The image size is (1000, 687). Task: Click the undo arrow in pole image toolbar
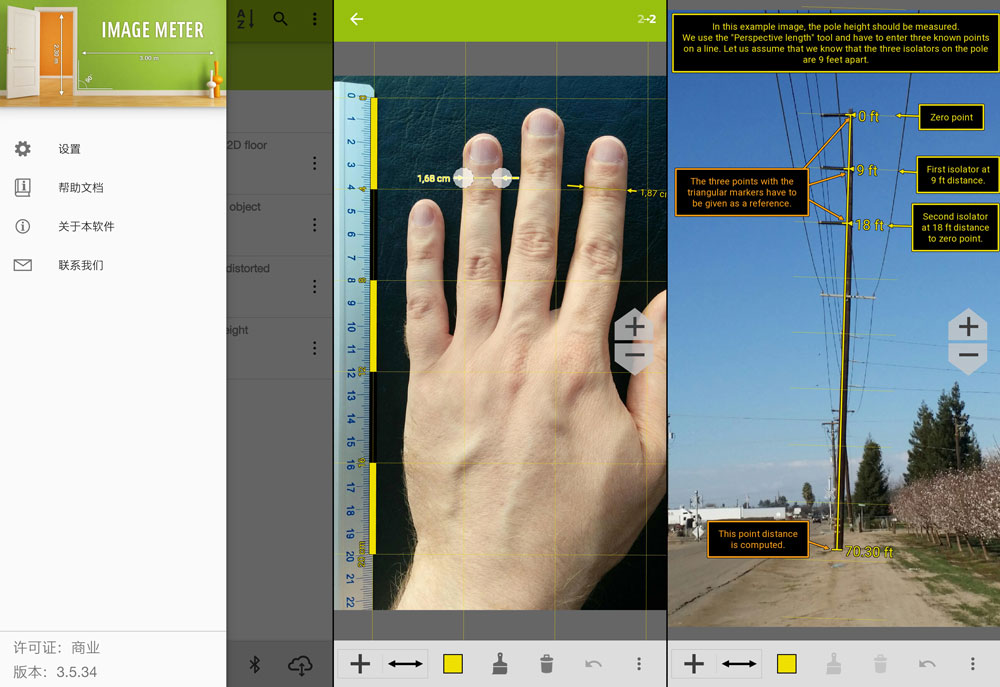coord(927,664)
